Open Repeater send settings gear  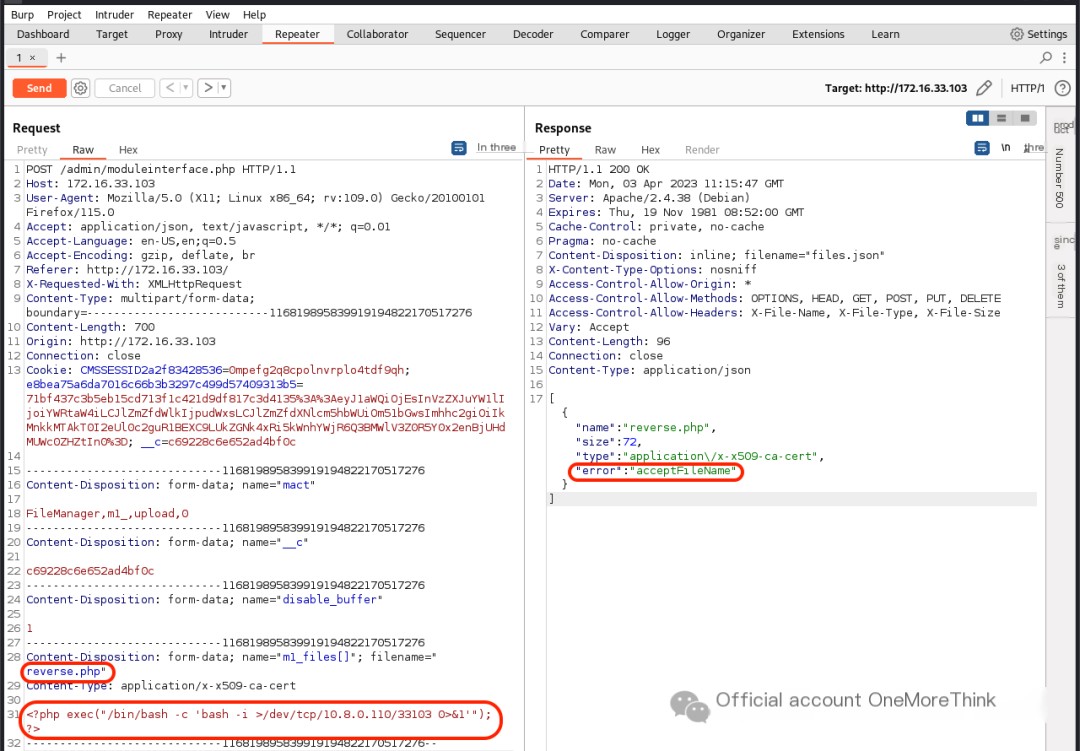click(x=81, y=88)
